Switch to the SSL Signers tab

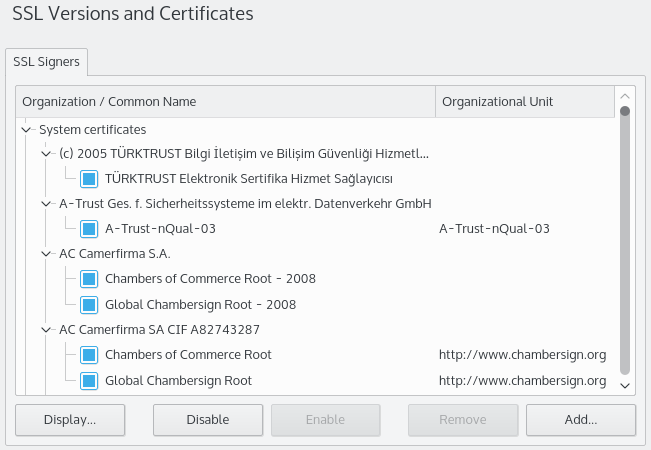[x=47, y=62]
